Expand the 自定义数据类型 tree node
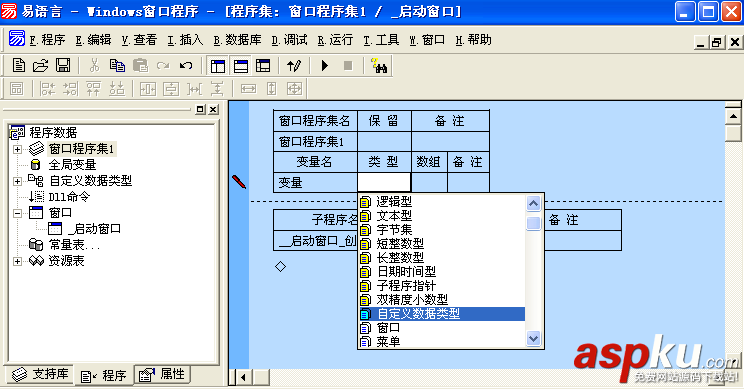This screenshot has width=744, height=389. 17,181
